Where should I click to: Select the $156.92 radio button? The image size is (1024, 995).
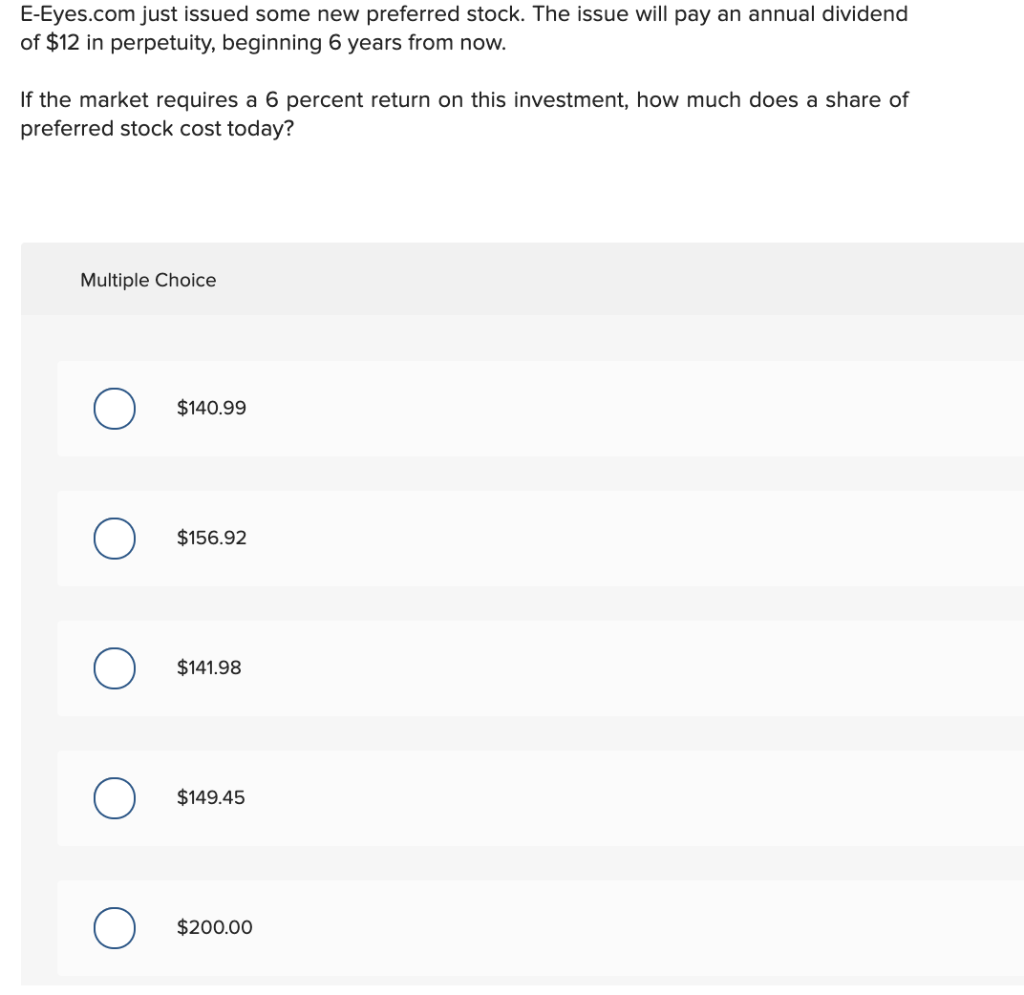(113, 538)
